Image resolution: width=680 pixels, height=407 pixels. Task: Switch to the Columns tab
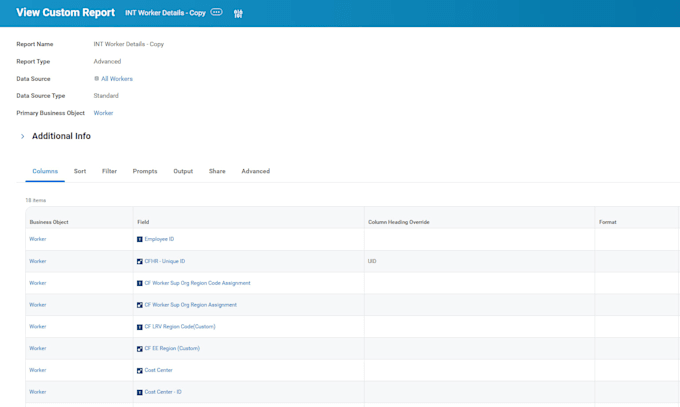[45, 171]
